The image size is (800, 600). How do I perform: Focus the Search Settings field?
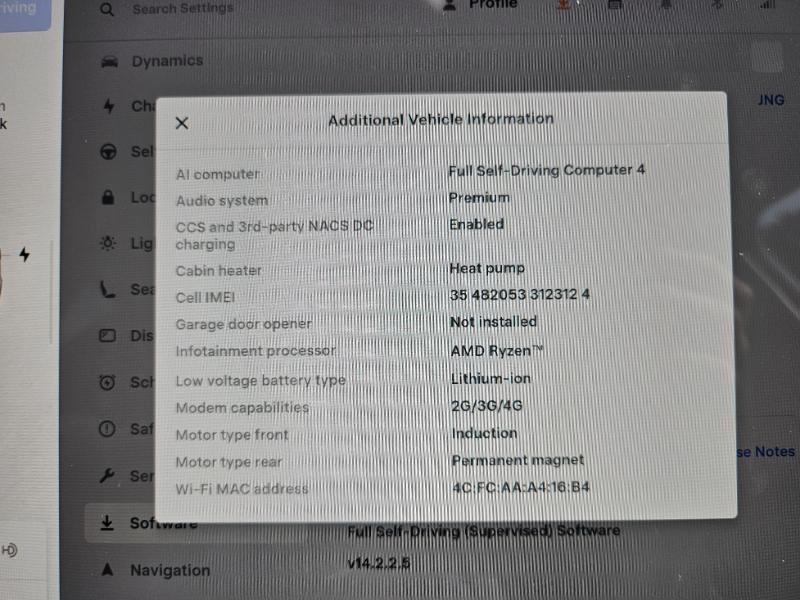pos(183,9)
